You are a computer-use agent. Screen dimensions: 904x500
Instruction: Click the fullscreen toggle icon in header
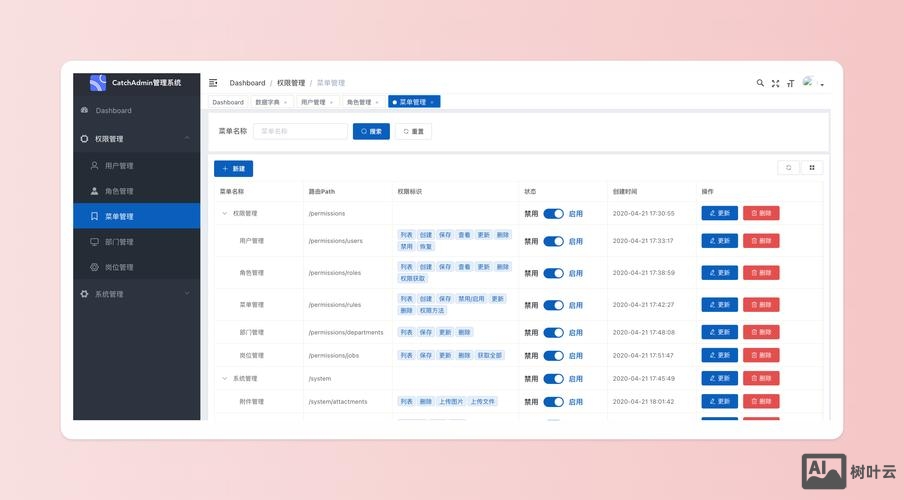(775, 84)
